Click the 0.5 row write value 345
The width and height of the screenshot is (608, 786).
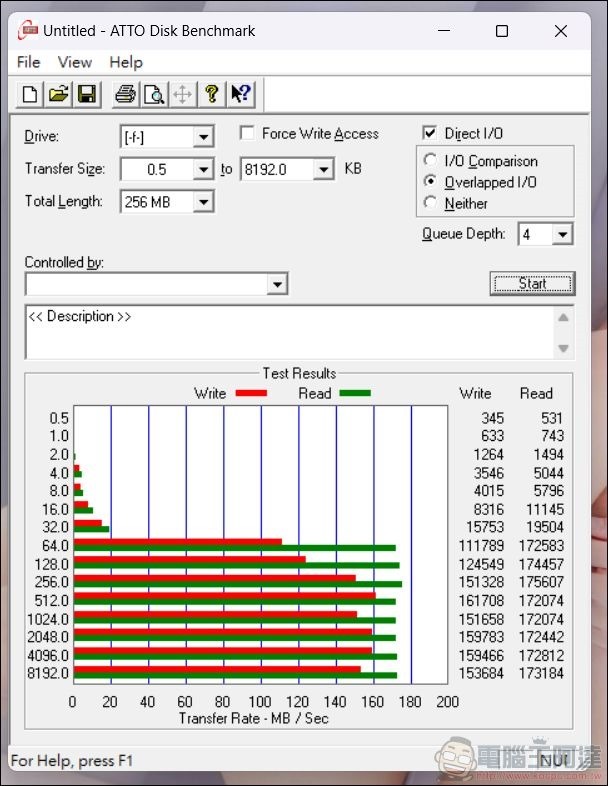tap(493, 418)
